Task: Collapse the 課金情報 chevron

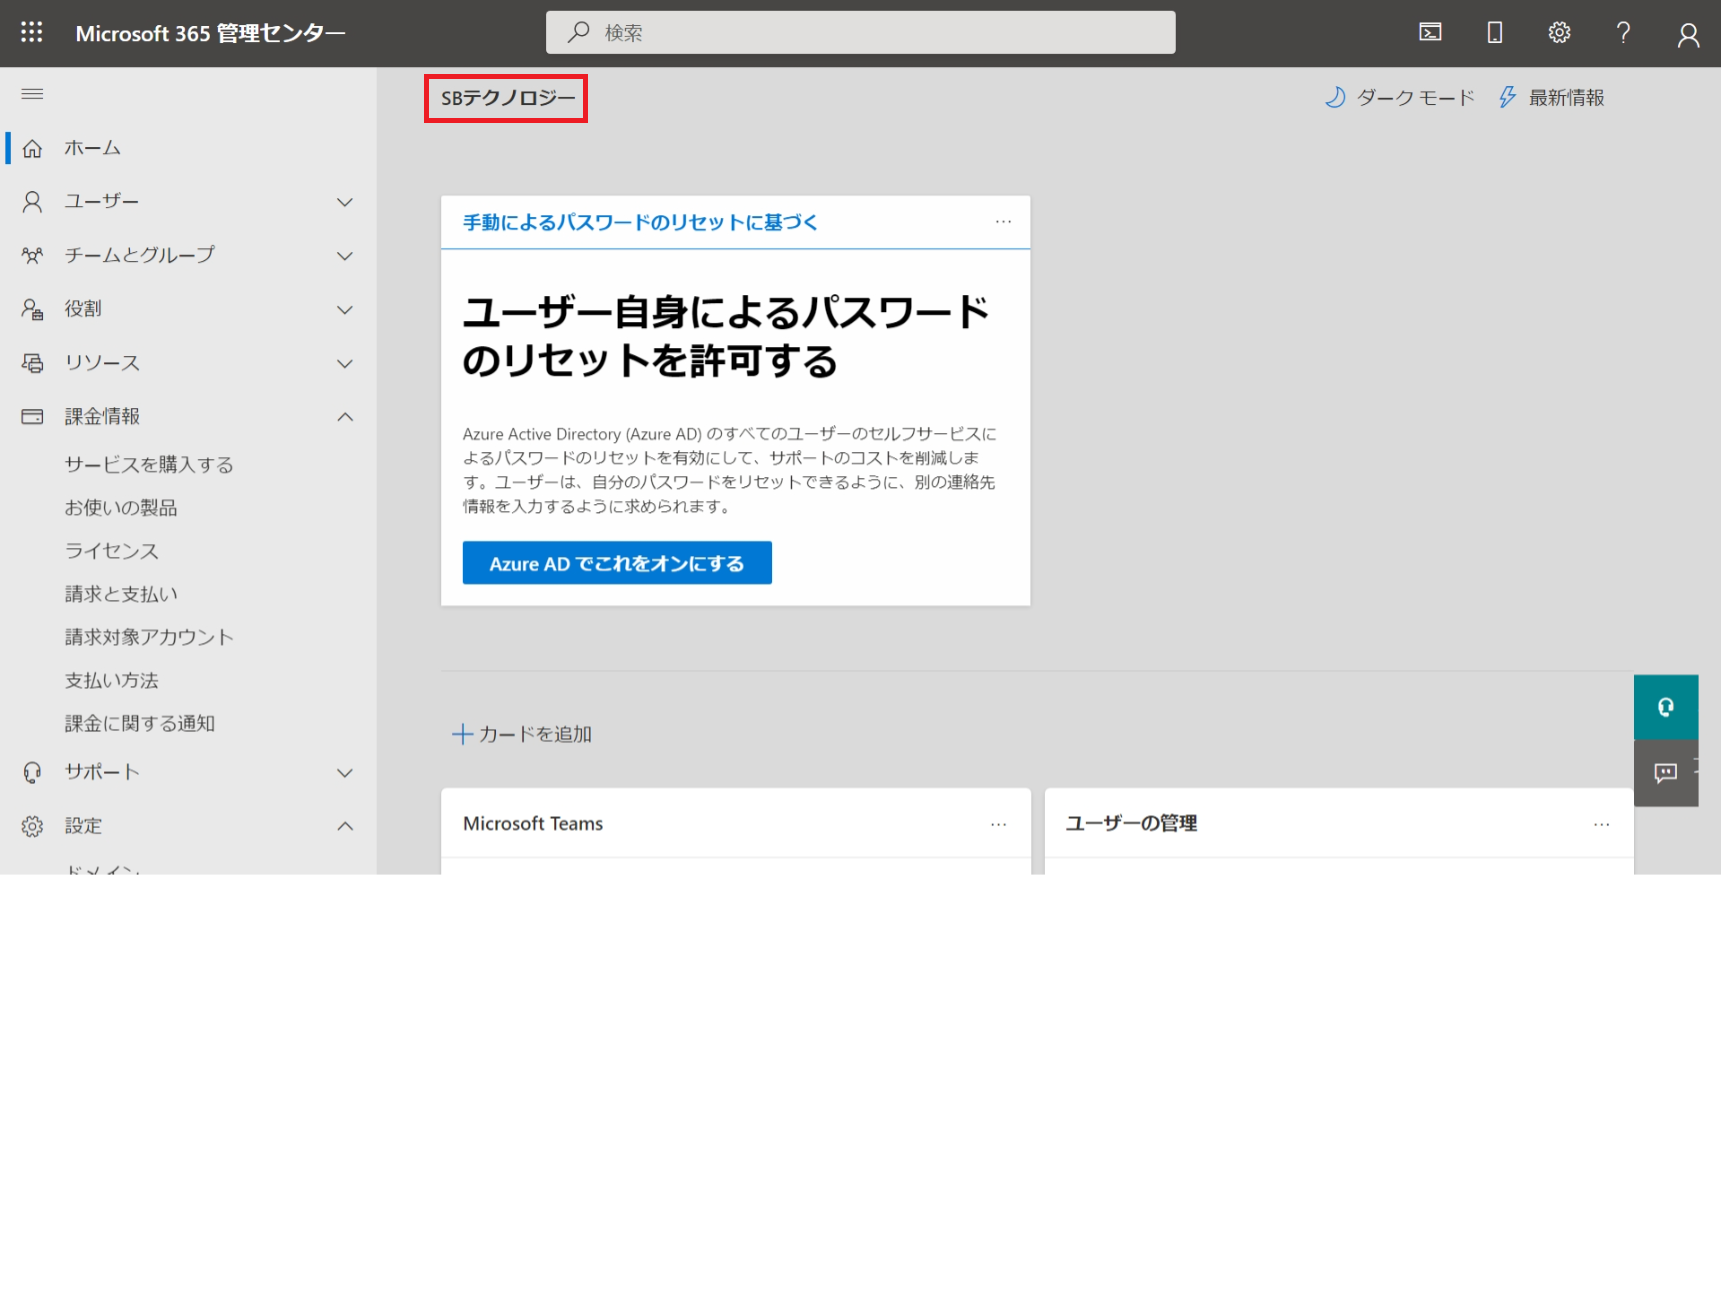Action: click(345, 417)
